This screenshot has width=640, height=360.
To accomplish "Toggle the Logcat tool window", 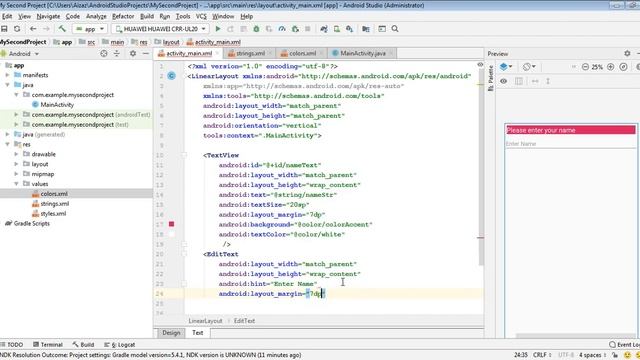I will pos(120,344).
